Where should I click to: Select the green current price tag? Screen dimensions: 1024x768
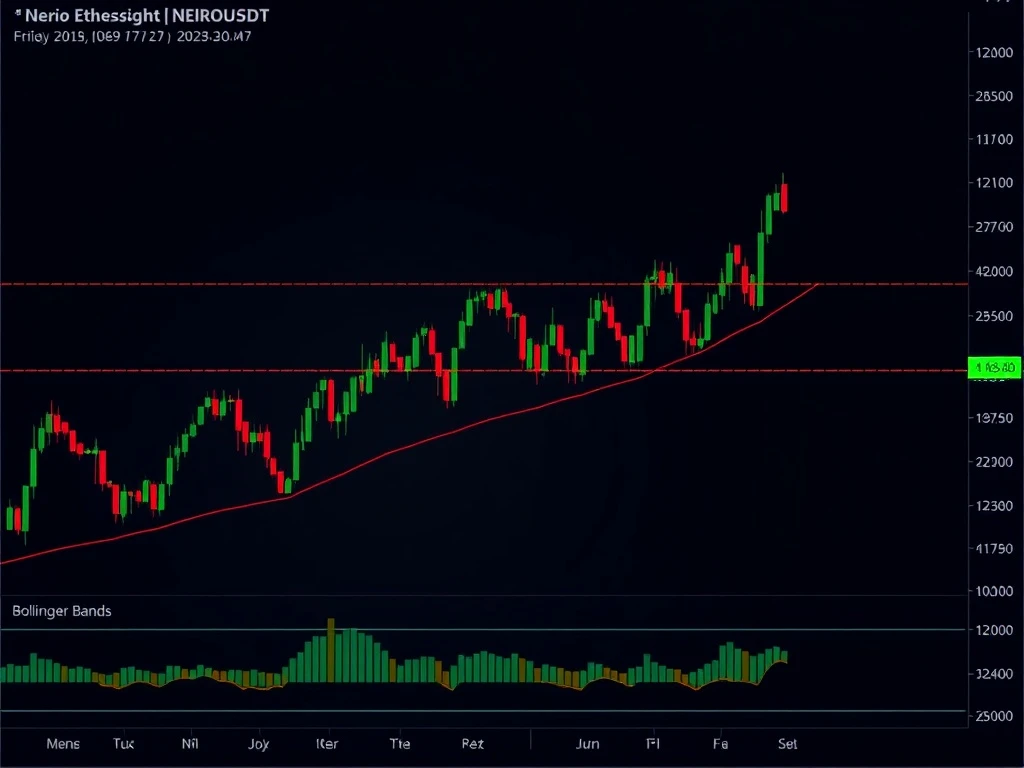point(995,368)
